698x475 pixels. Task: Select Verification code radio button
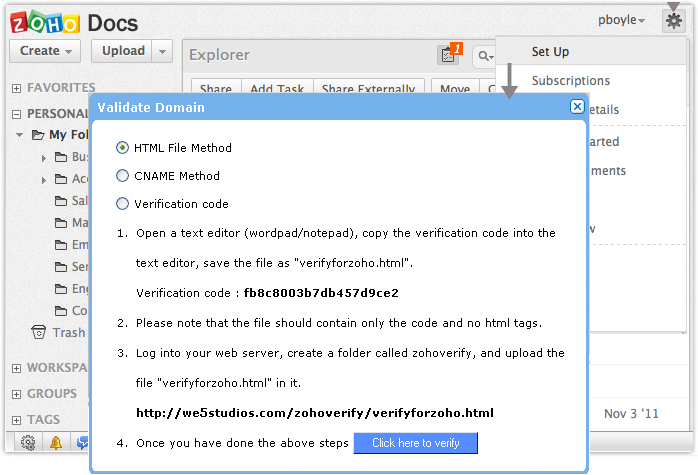(x=122, y=203)
